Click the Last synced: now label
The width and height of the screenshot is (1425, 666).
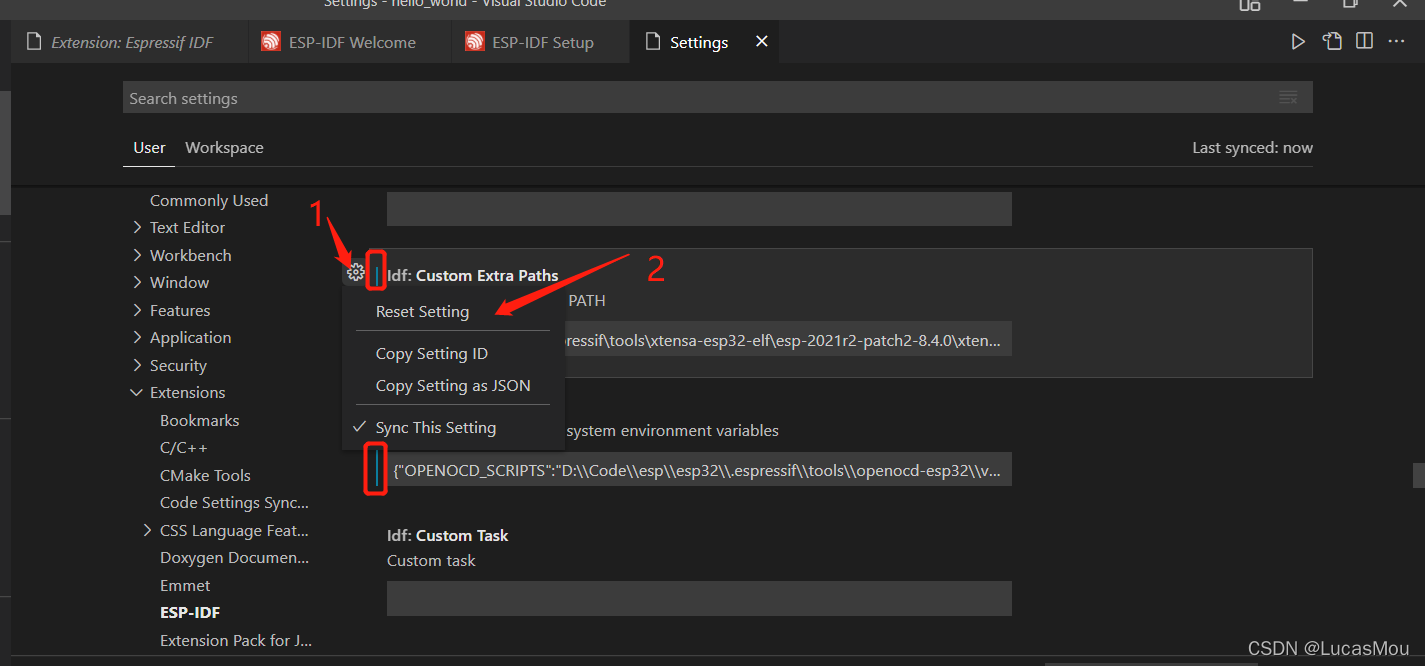pyautogui.click(x=1252, y=148)
